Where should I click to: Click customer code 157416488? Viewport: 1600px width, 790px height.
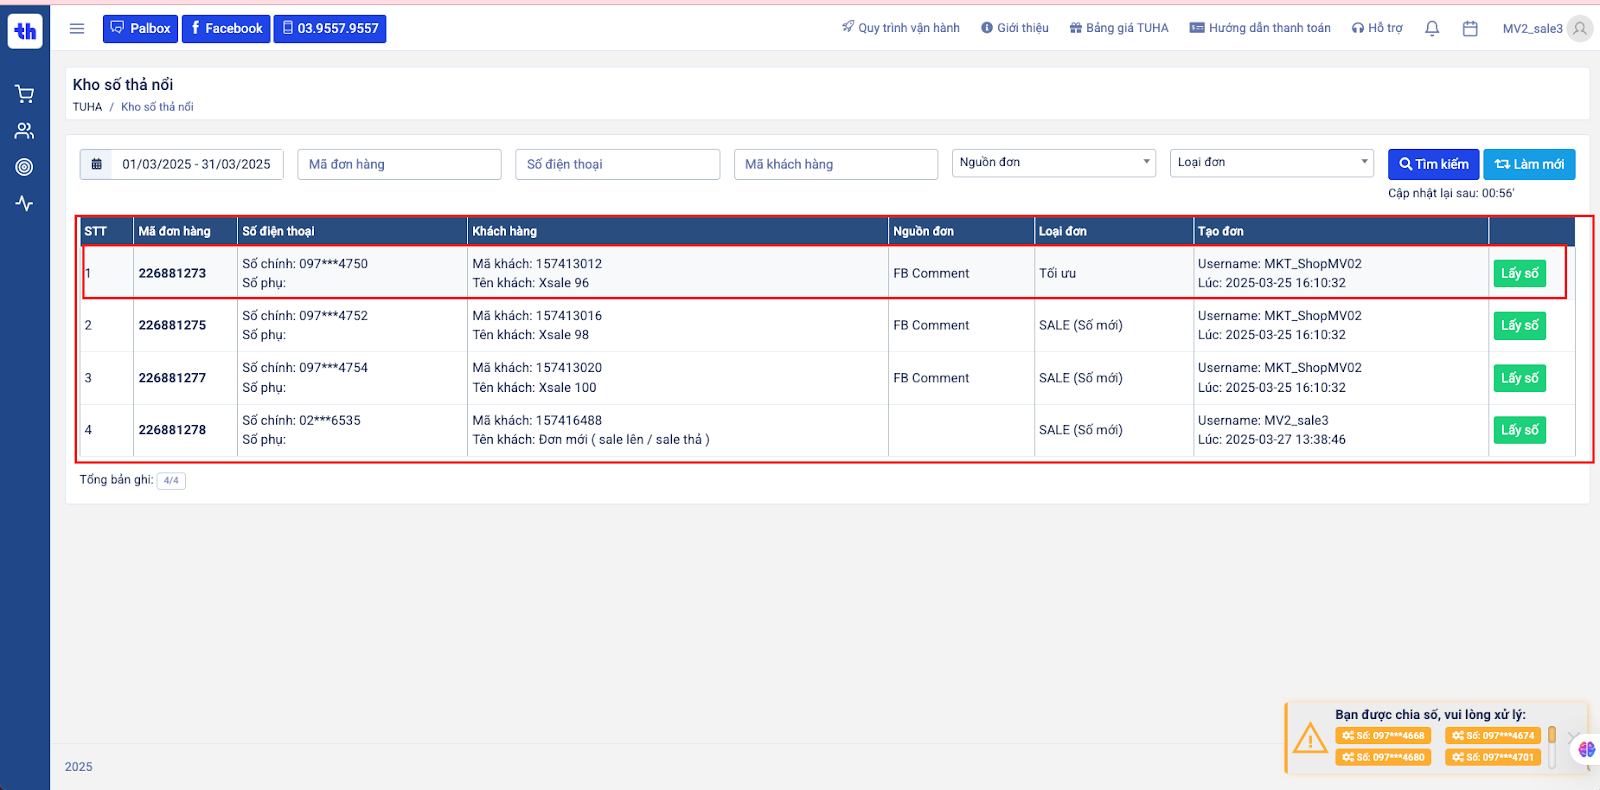click(x=569, y=421)
